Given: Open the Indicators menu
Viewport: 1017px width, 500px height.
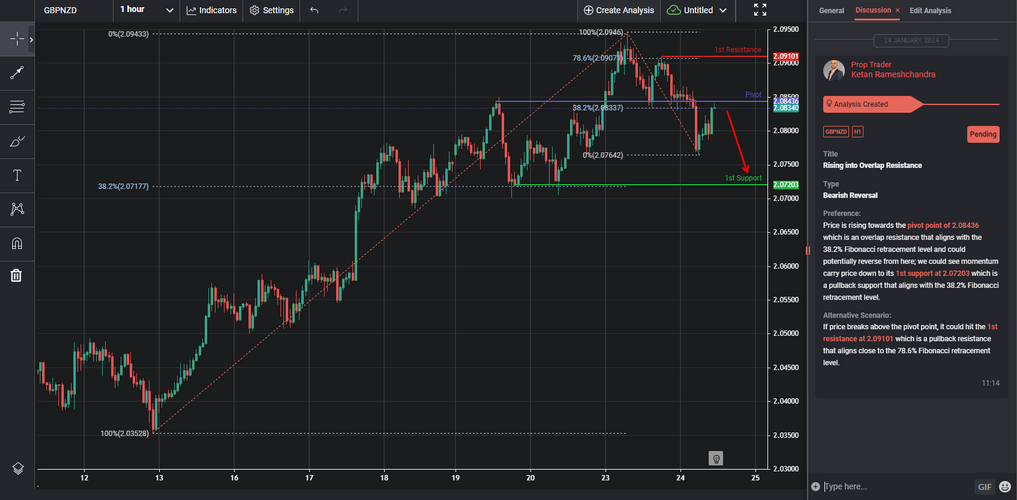Looking at the screenshot, I should 211,10.
